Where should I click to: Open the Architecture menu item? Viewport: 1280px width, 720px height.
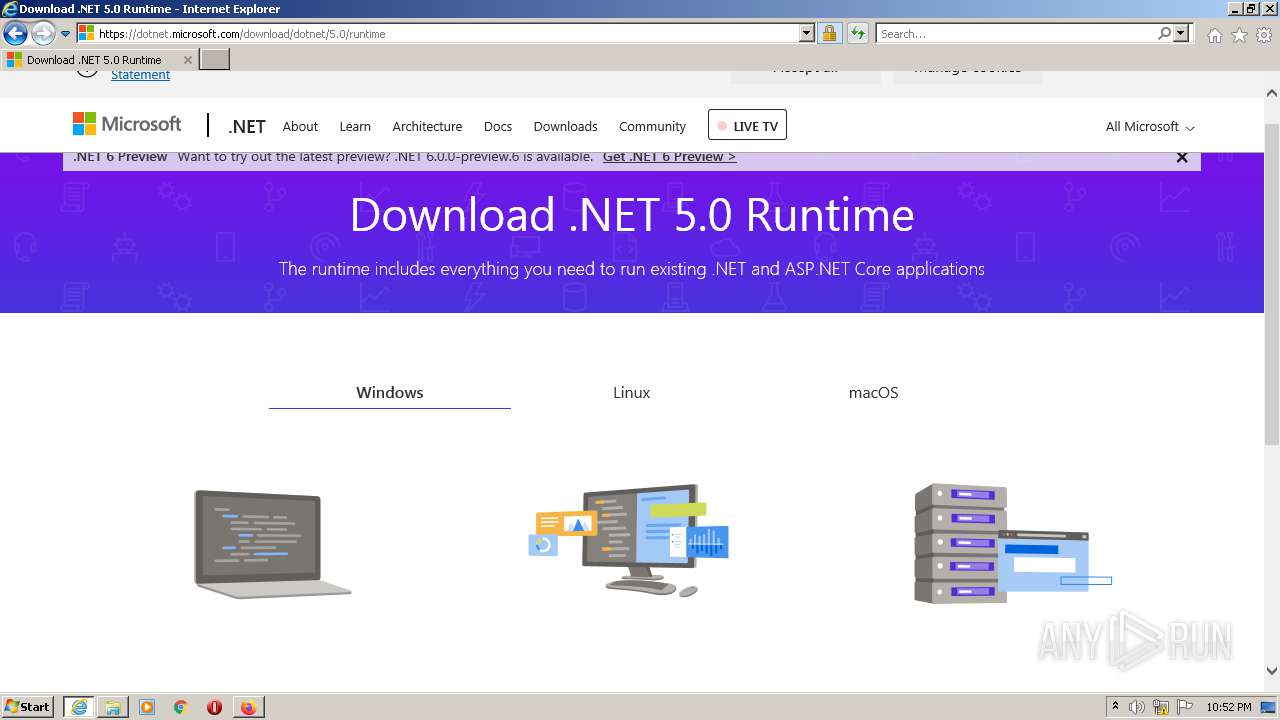pyautogui.click(x=427, y=127)
